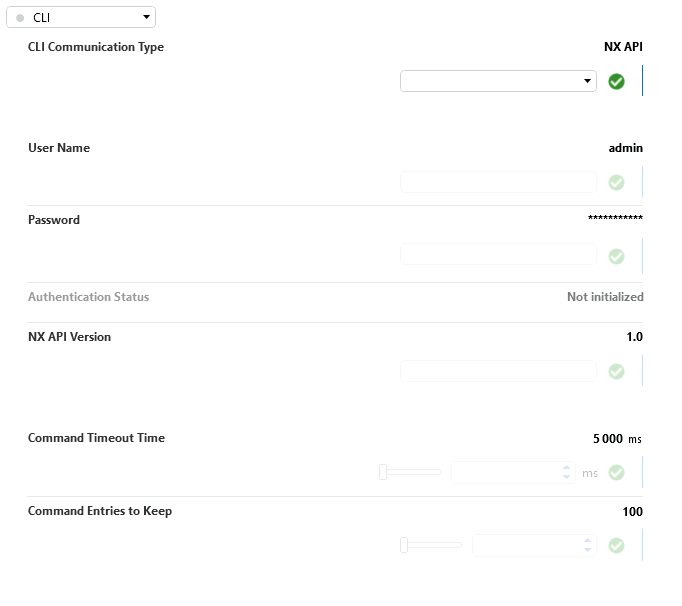Decrease Command Entries to Keep value
The width and height of the screenshot is (682, 606).
point(587,550)
